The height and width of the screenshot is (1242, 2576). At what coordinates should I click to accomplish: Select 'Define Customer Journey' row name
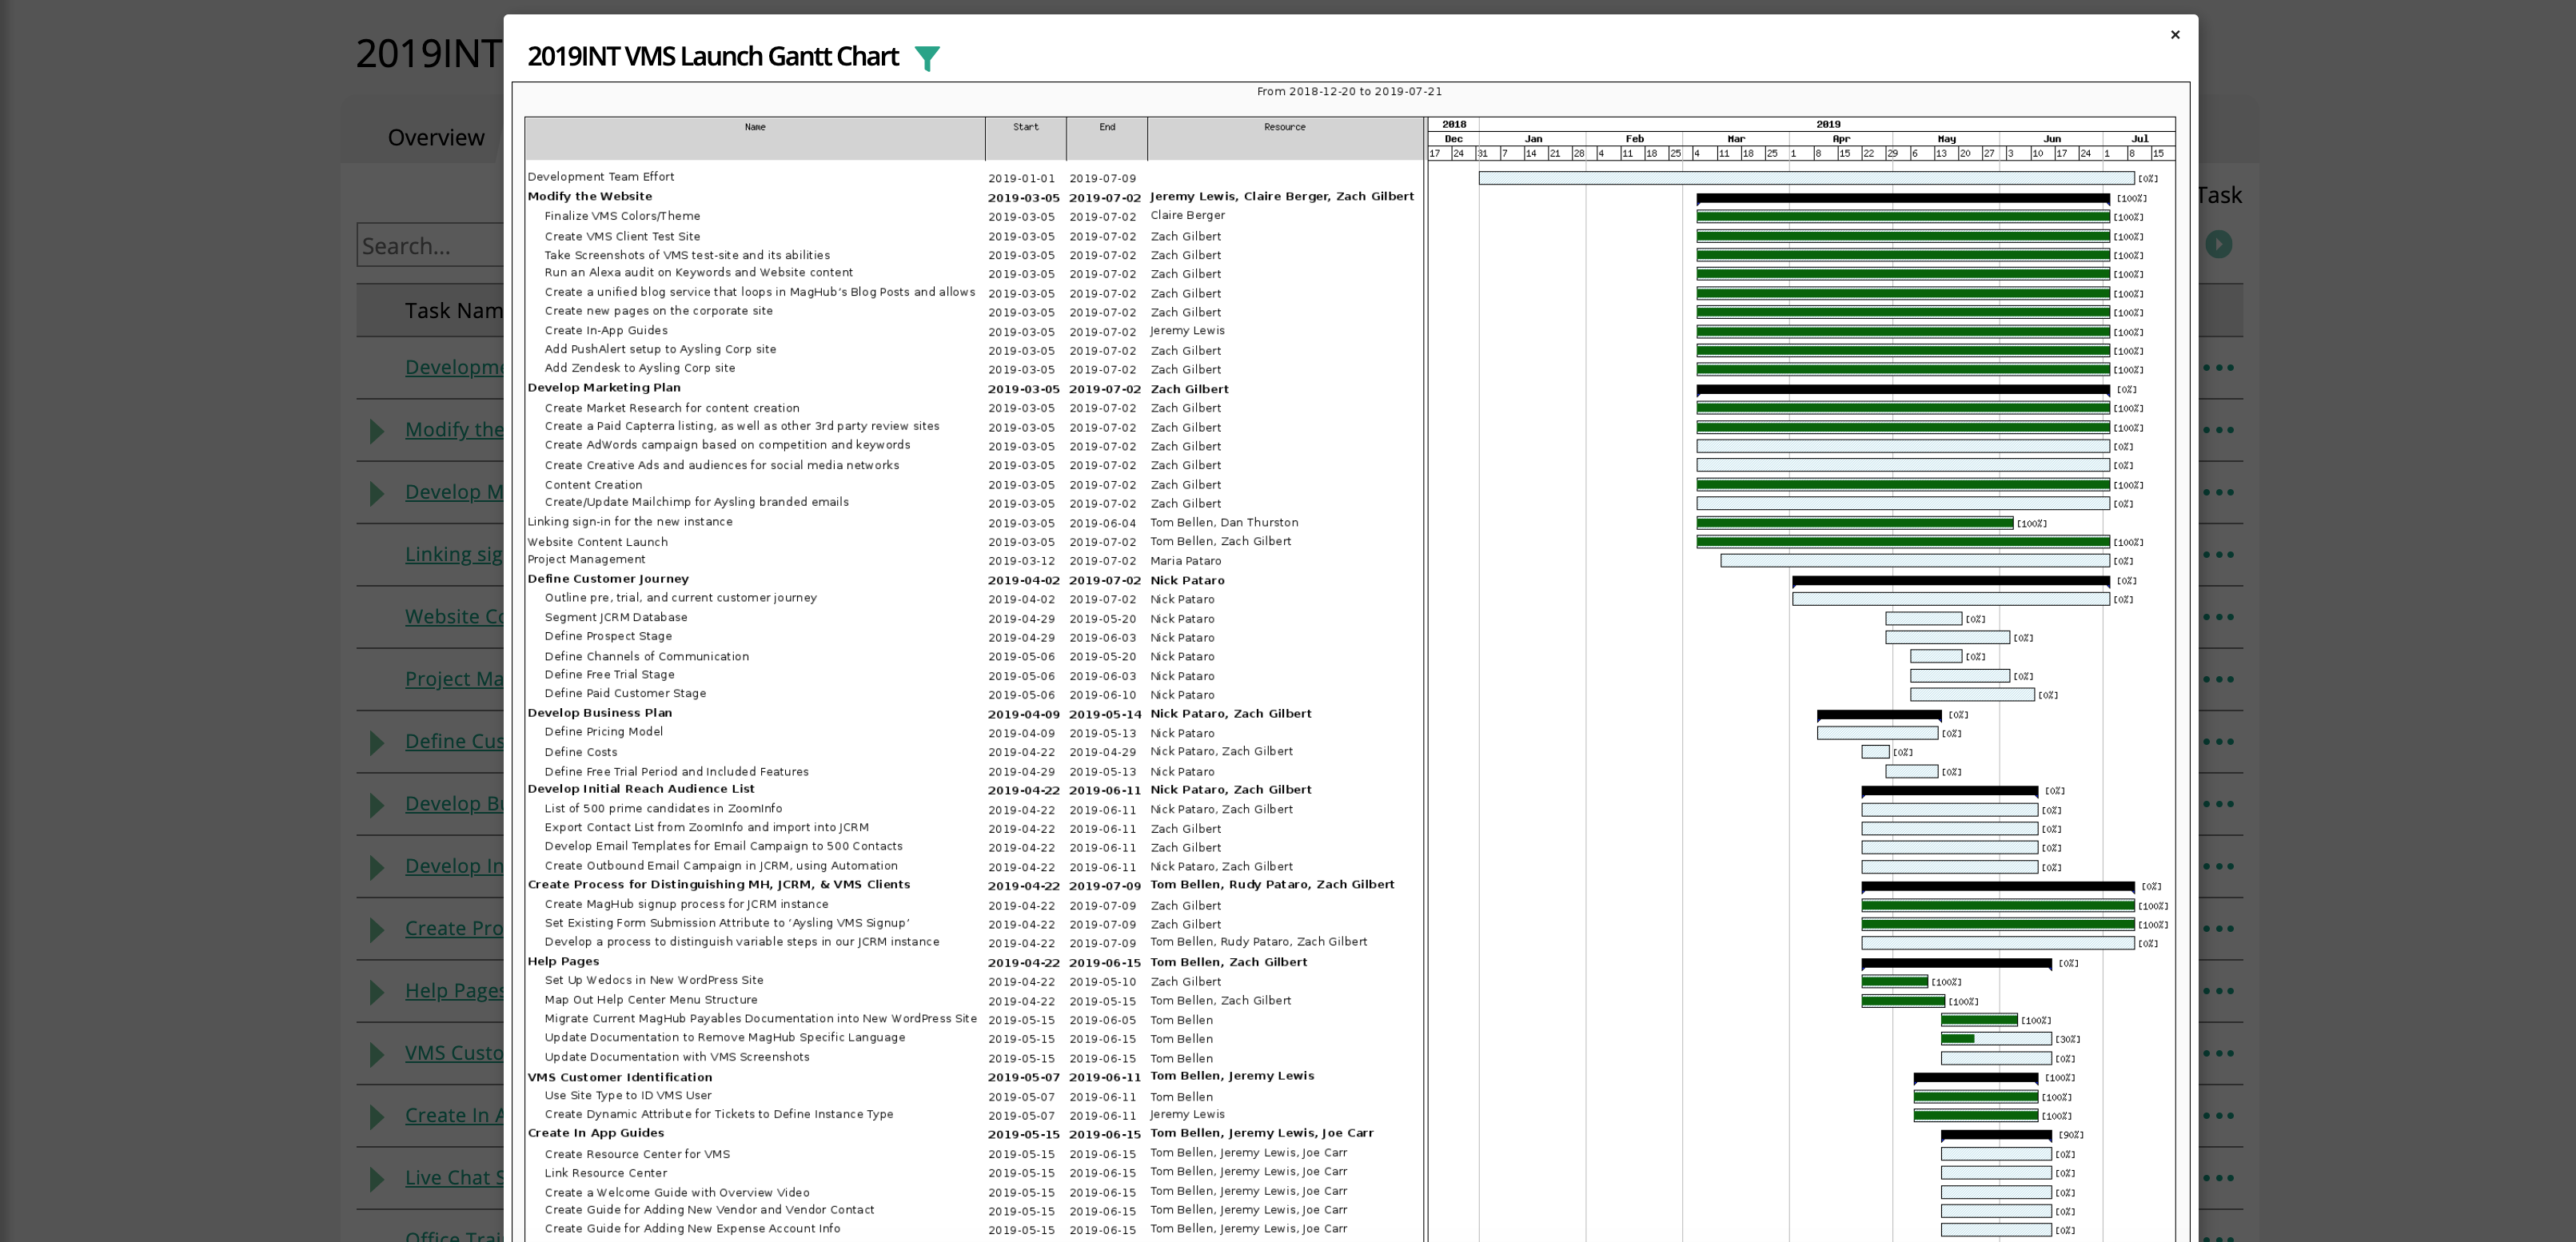point(608,579)
